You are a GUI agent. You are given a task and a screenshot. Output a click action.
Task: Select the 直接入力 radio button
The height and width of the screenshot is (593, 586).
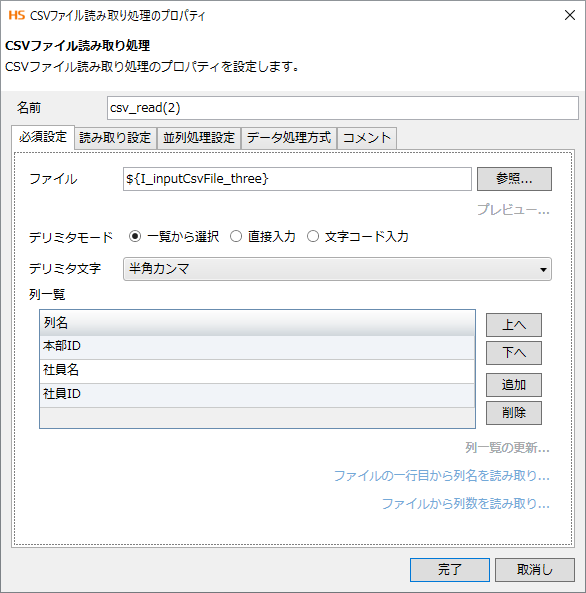click(x=236, y=236)
